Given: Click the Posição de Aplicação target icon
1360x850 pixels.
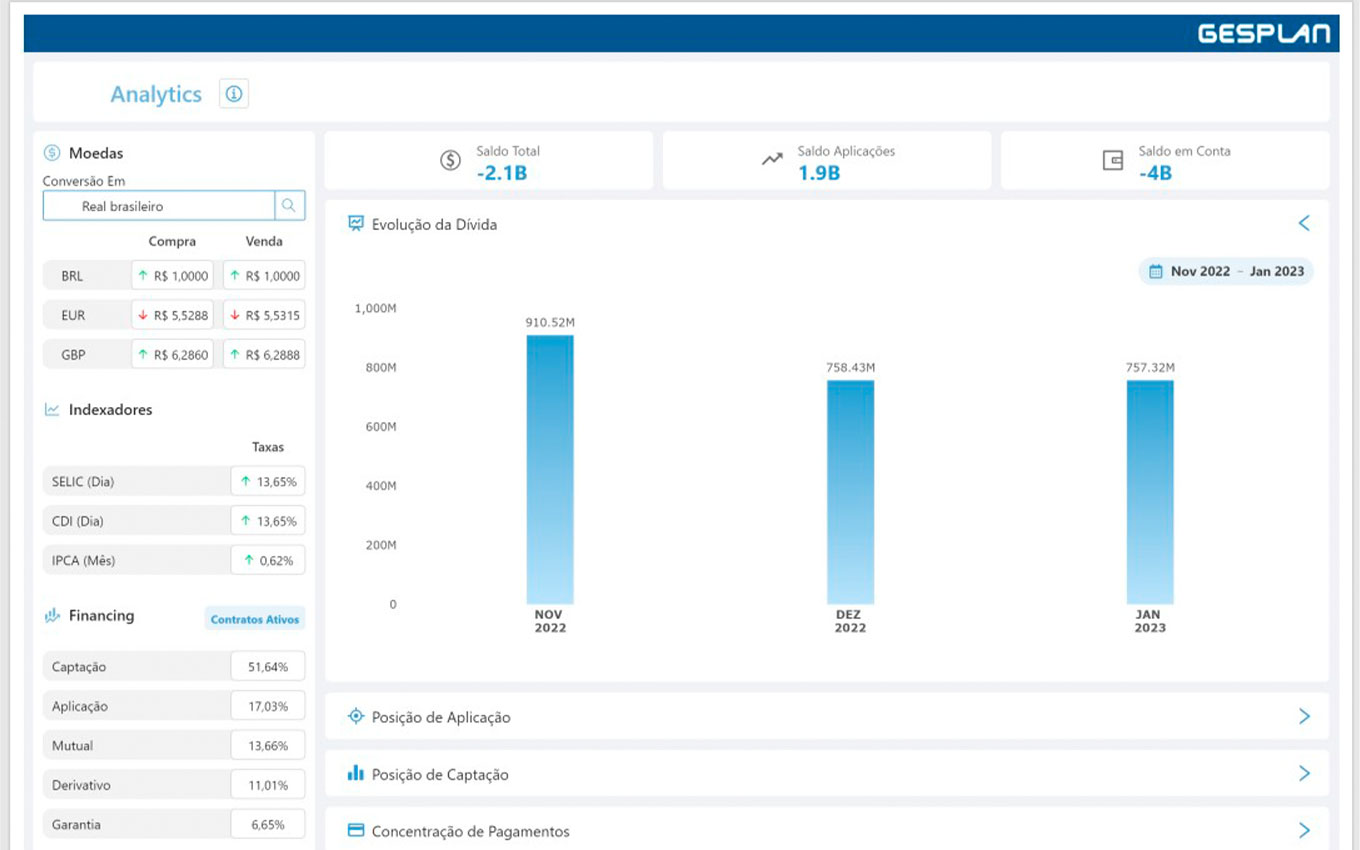Looking at the screenshot, I should pos(355,717).
